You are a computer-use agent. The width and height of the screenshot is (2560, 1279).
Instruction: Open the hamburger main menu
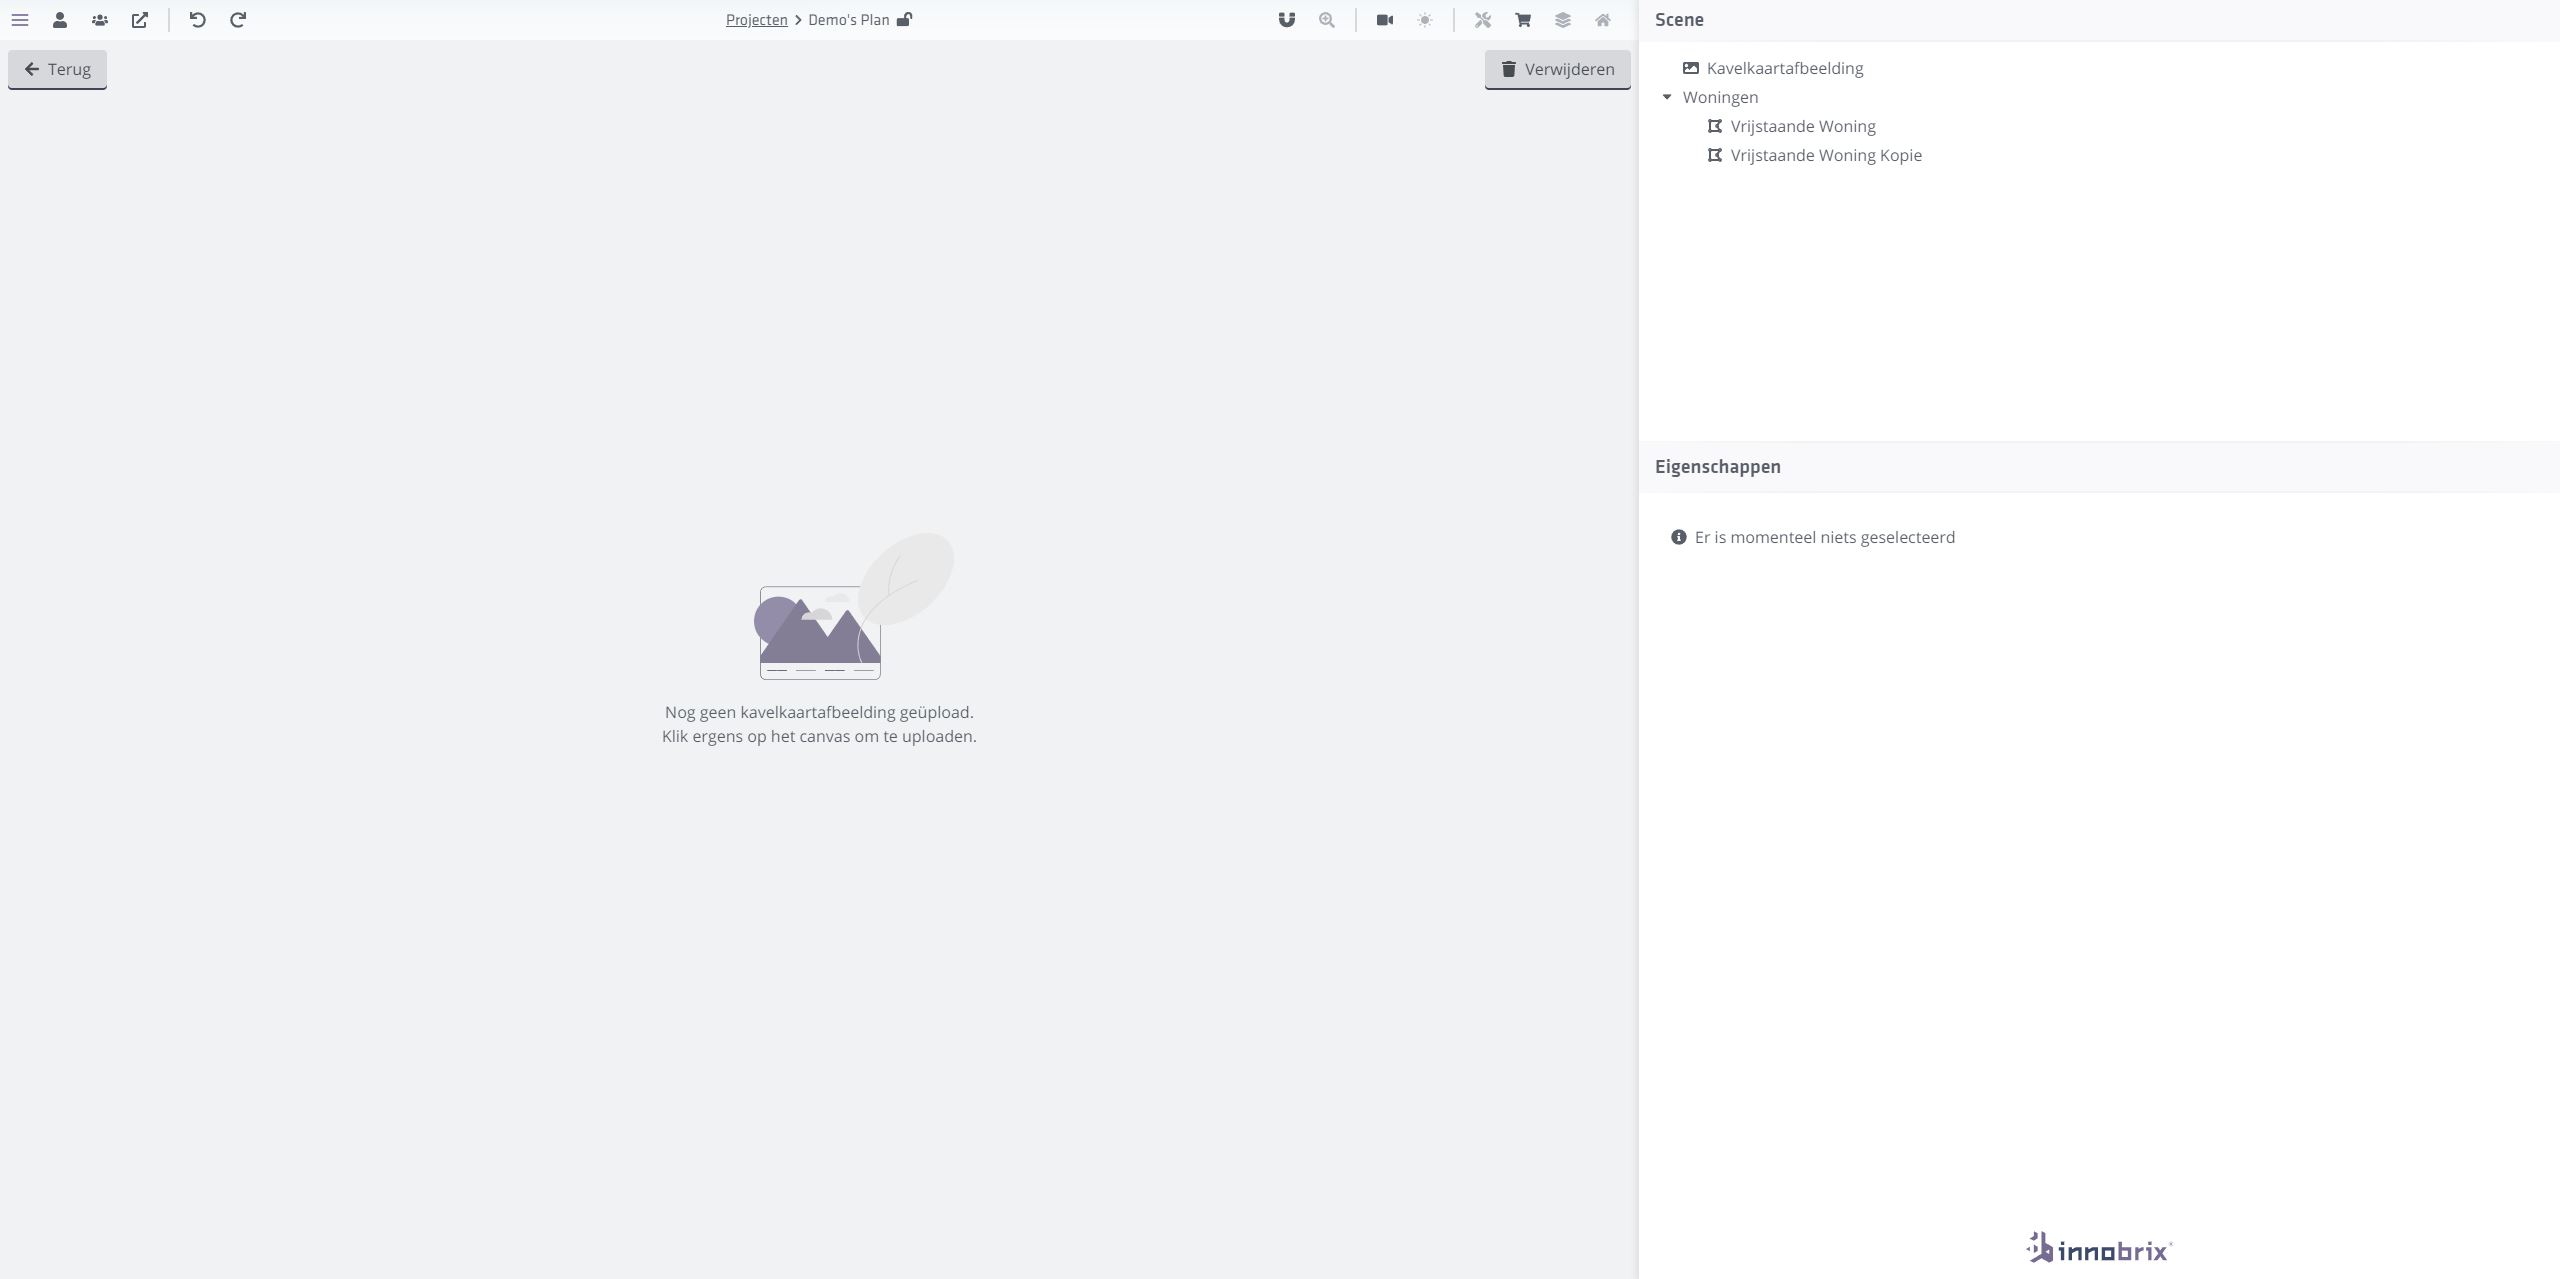click(x=20, y=20)
